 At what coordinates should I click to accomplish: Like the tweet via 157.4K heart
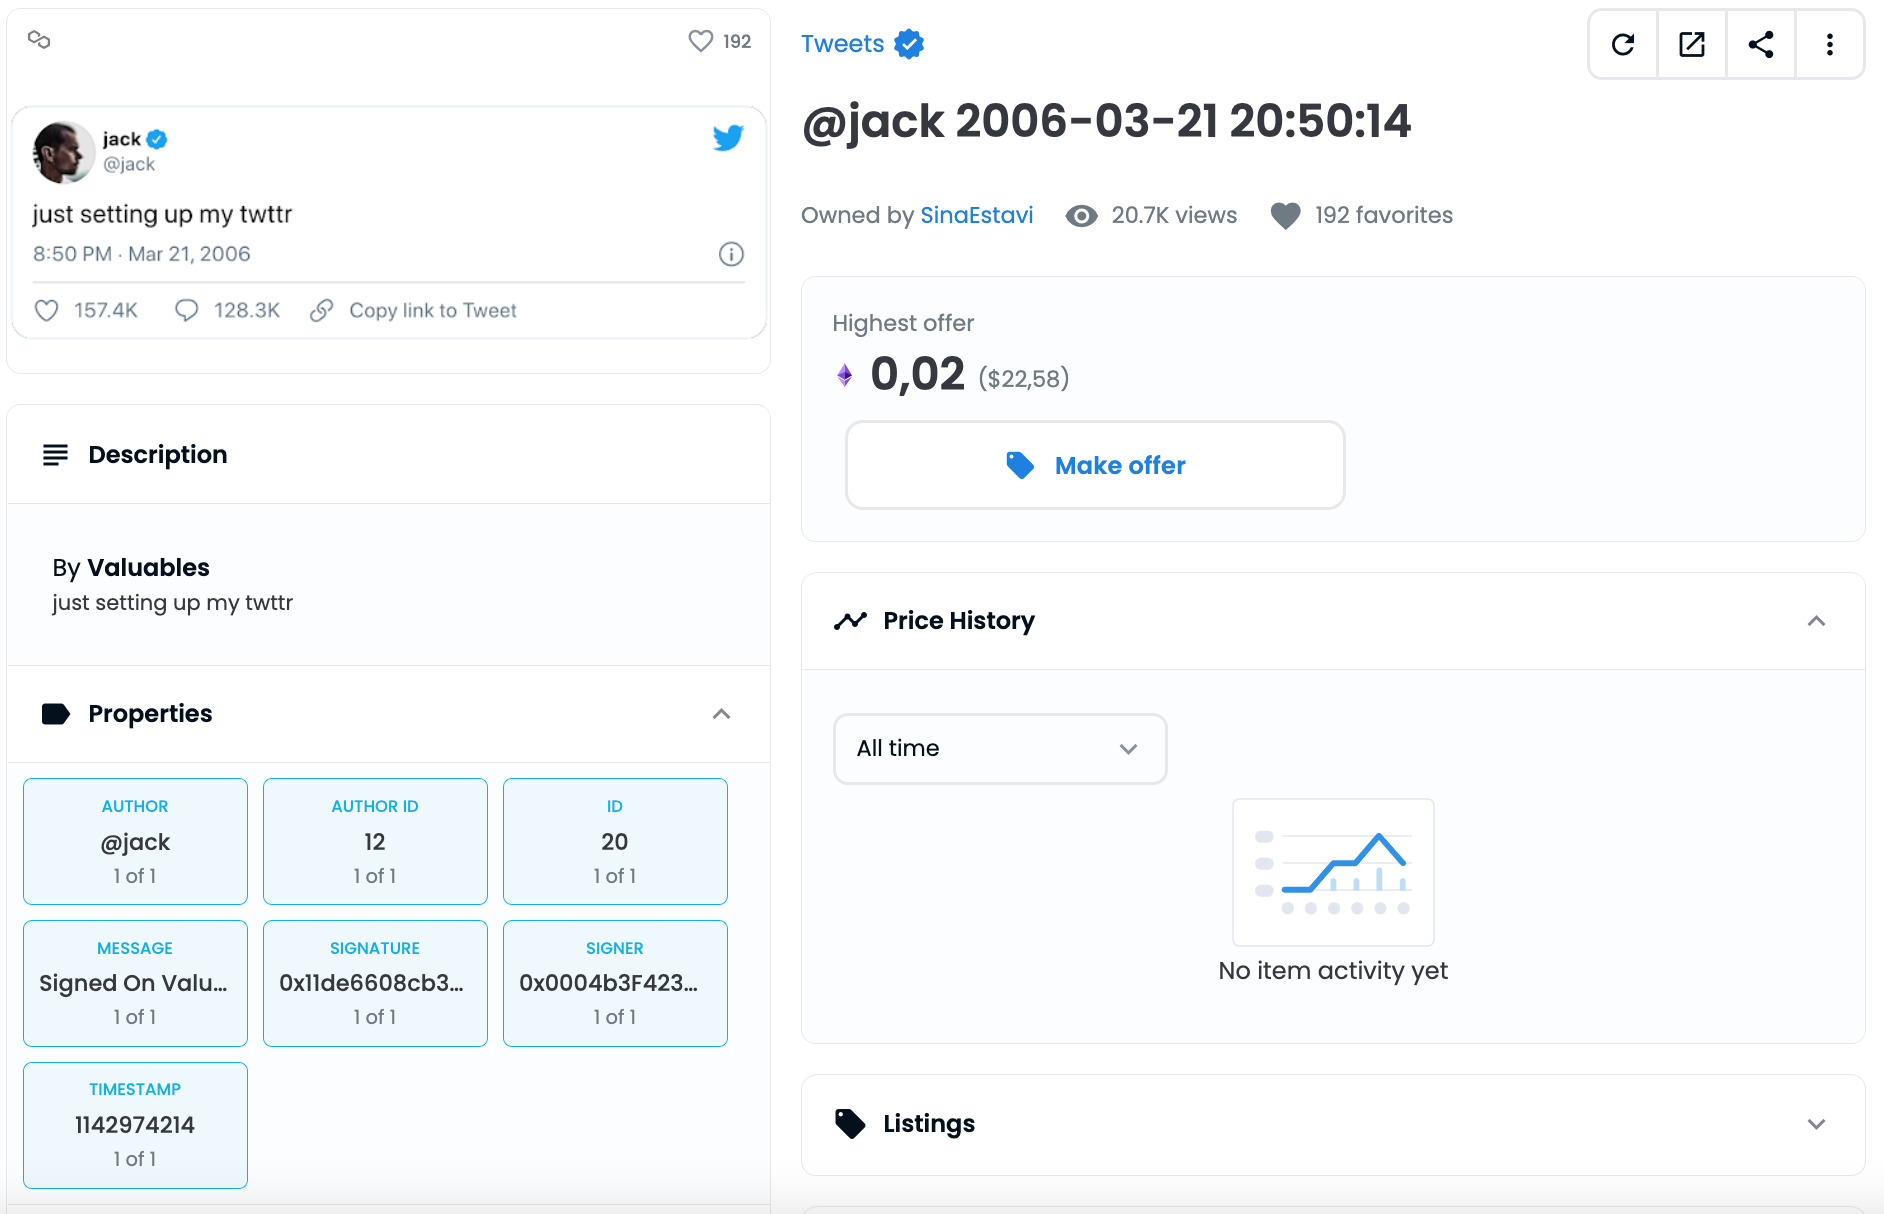[x=46, y=311]
